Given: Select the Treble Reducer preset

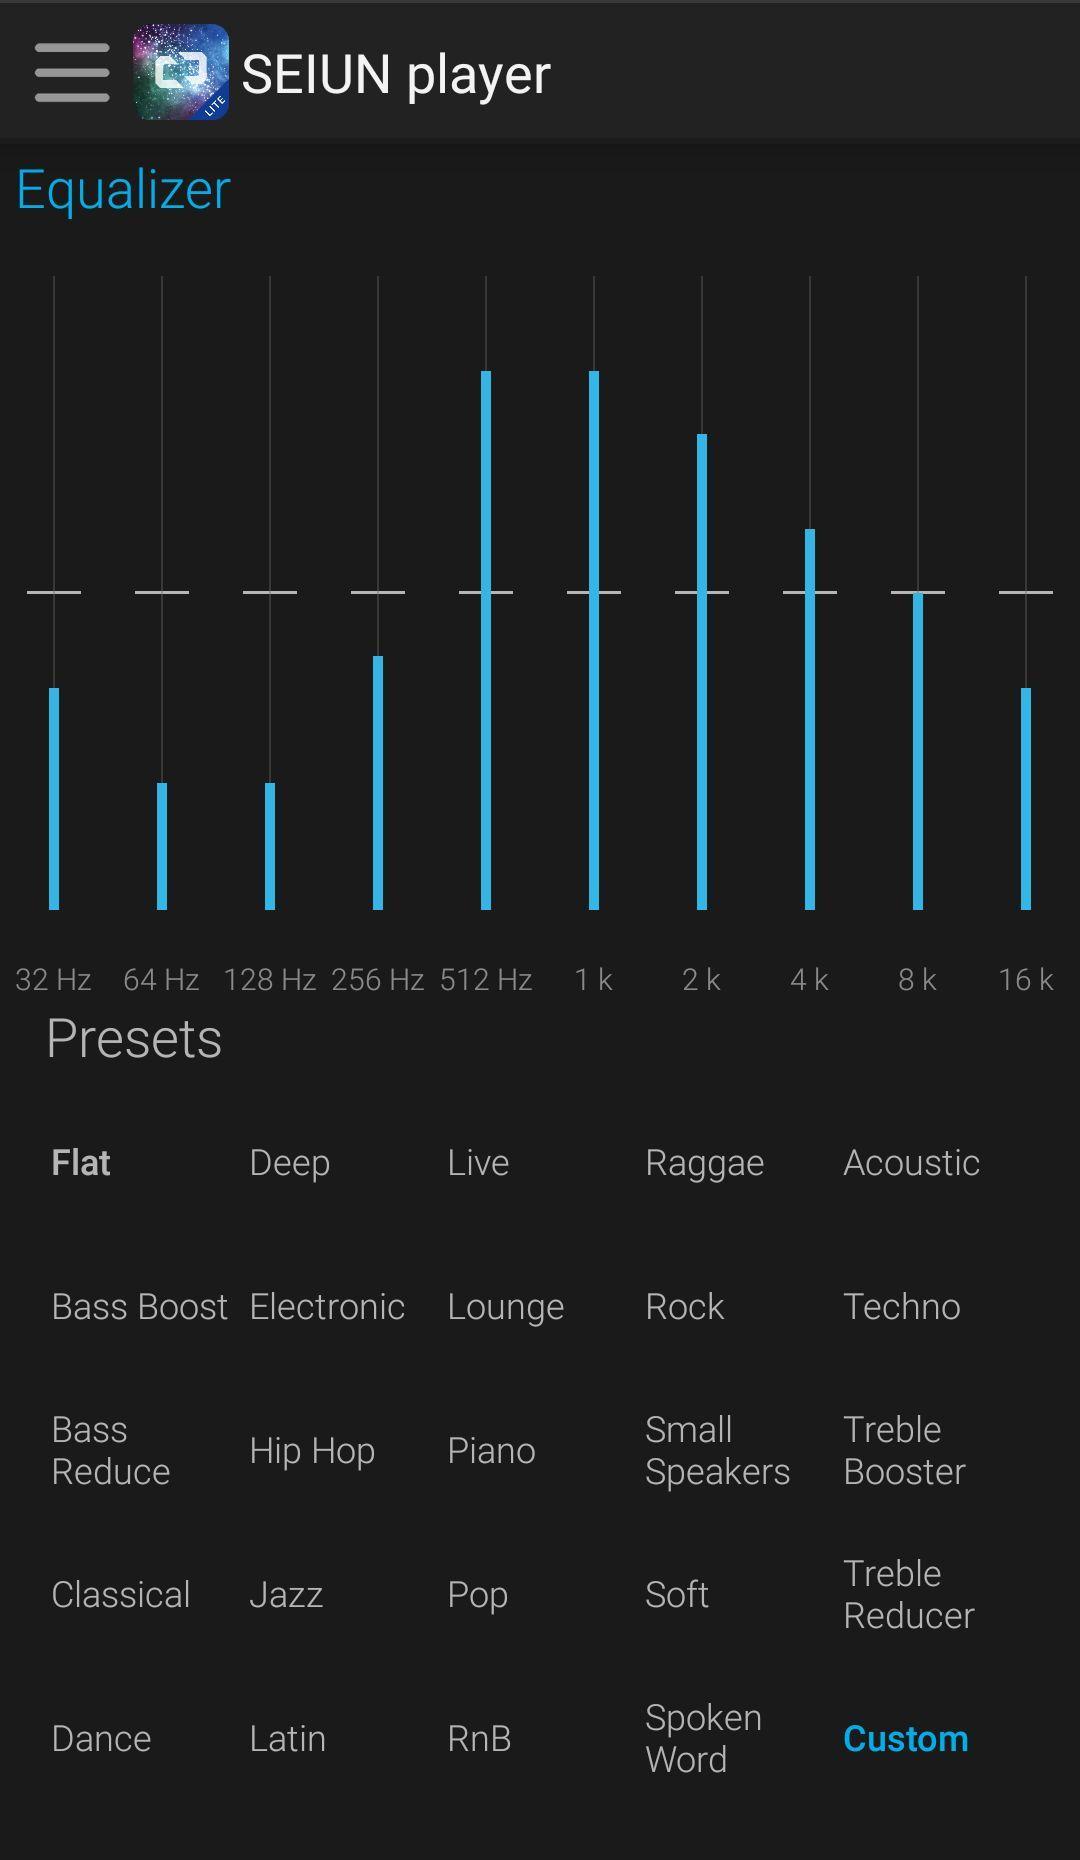Looking at the screenshot, I should (x=909, y=1595).
